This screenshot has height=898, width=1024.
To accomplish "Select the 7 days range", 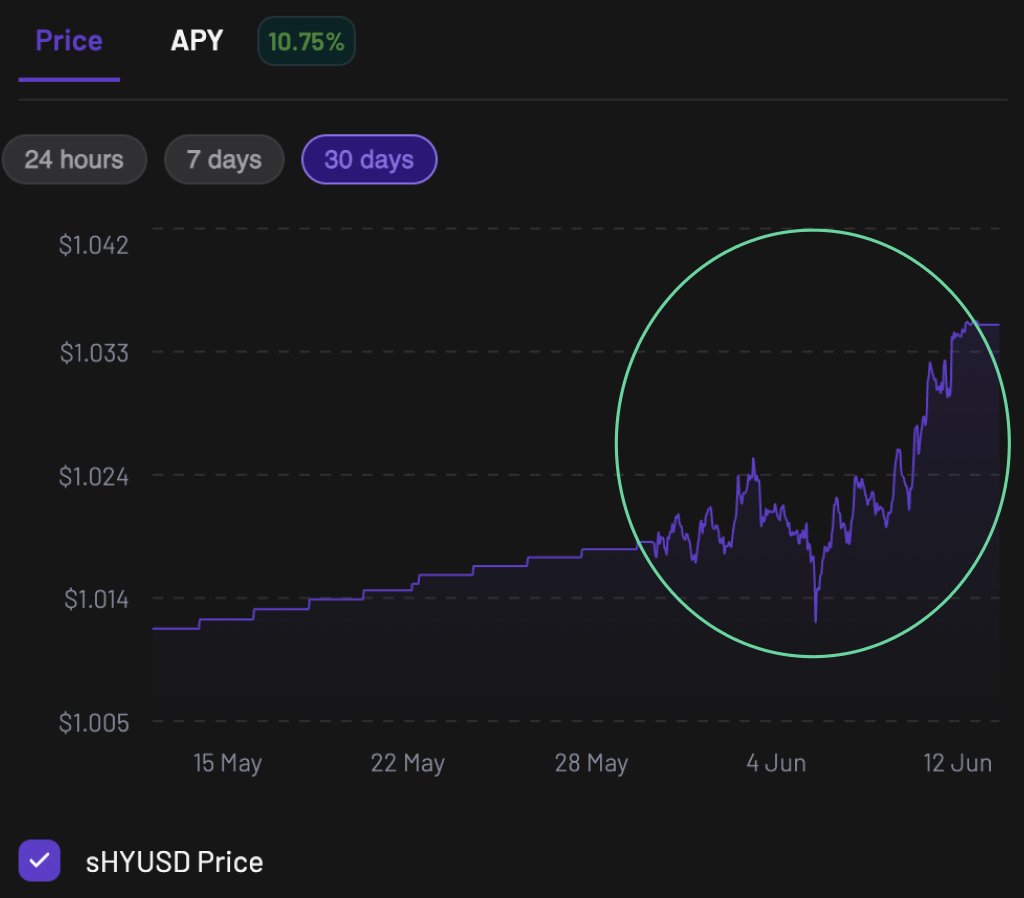I will (224, 159).
